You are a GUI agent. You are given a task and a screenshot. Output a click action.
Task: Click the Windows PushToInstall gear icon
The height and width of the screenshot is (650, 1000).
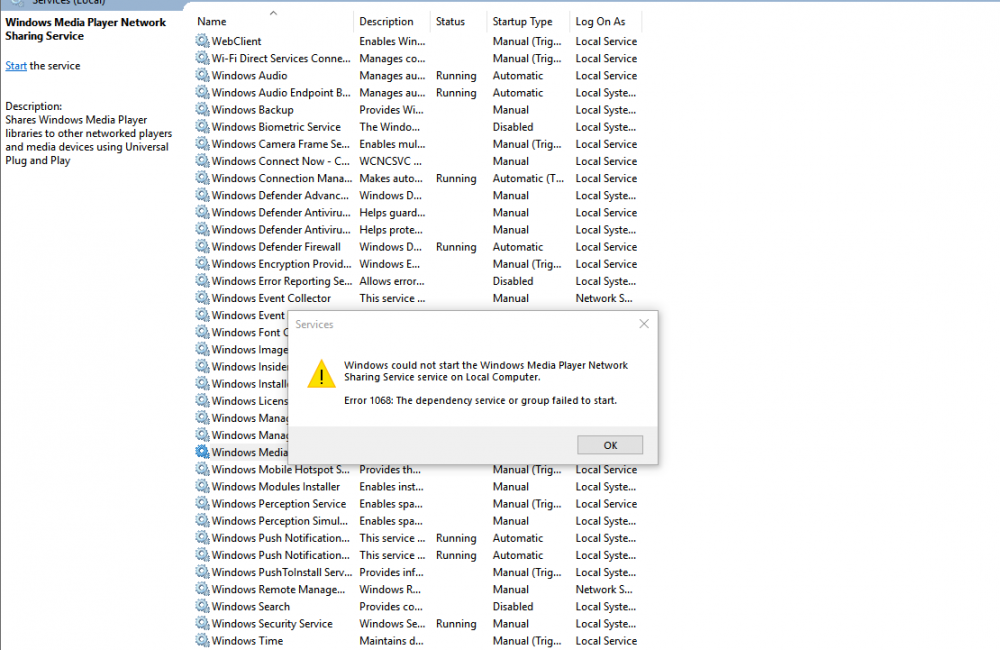click(x=202, y=572)
